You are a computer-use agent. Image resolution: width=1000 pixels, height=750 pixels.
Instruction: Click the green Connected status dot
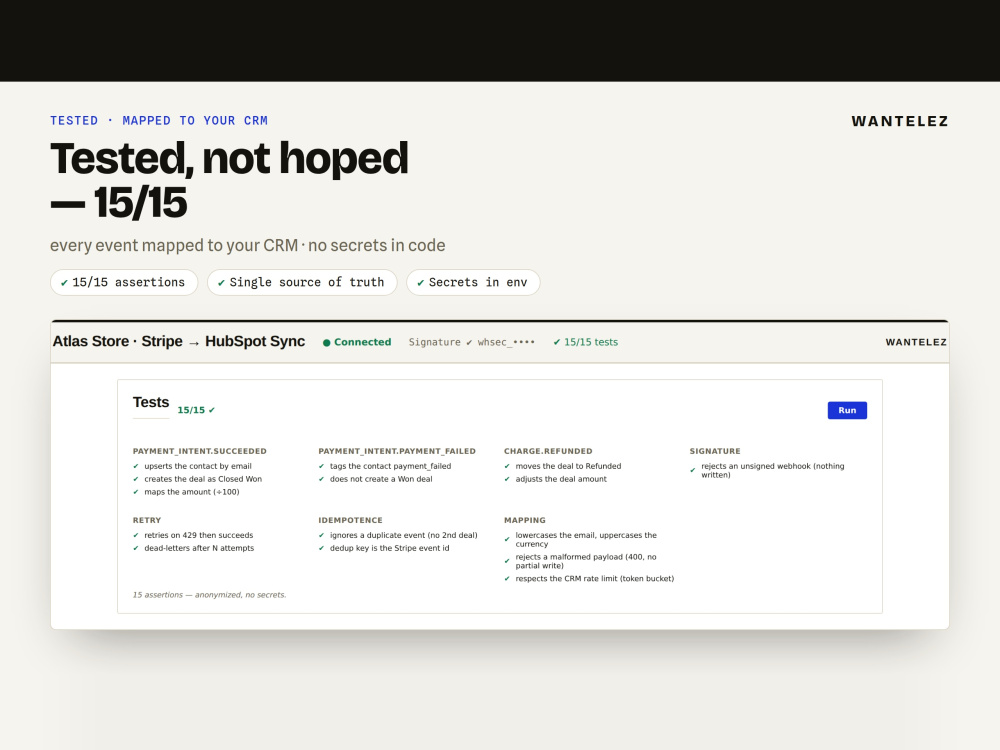[x=327, y=342]
